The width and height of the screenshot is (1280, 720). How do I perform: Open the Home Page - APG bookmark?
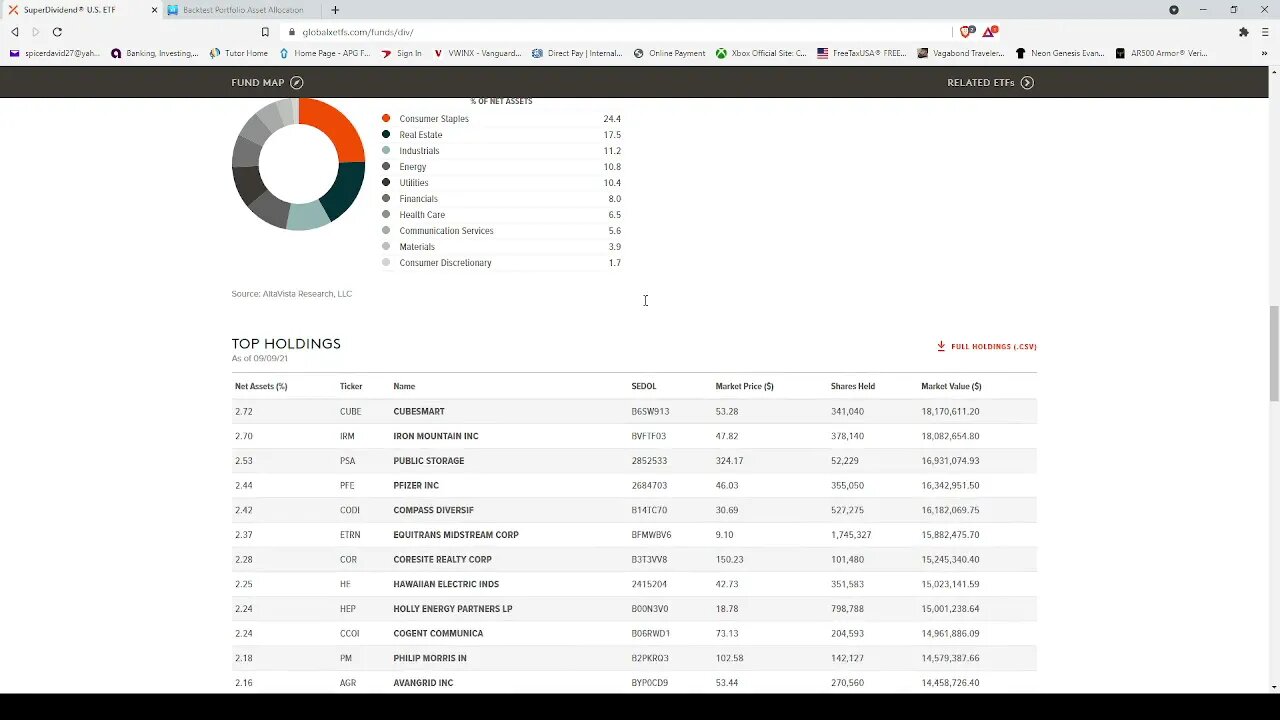(325, 53)
